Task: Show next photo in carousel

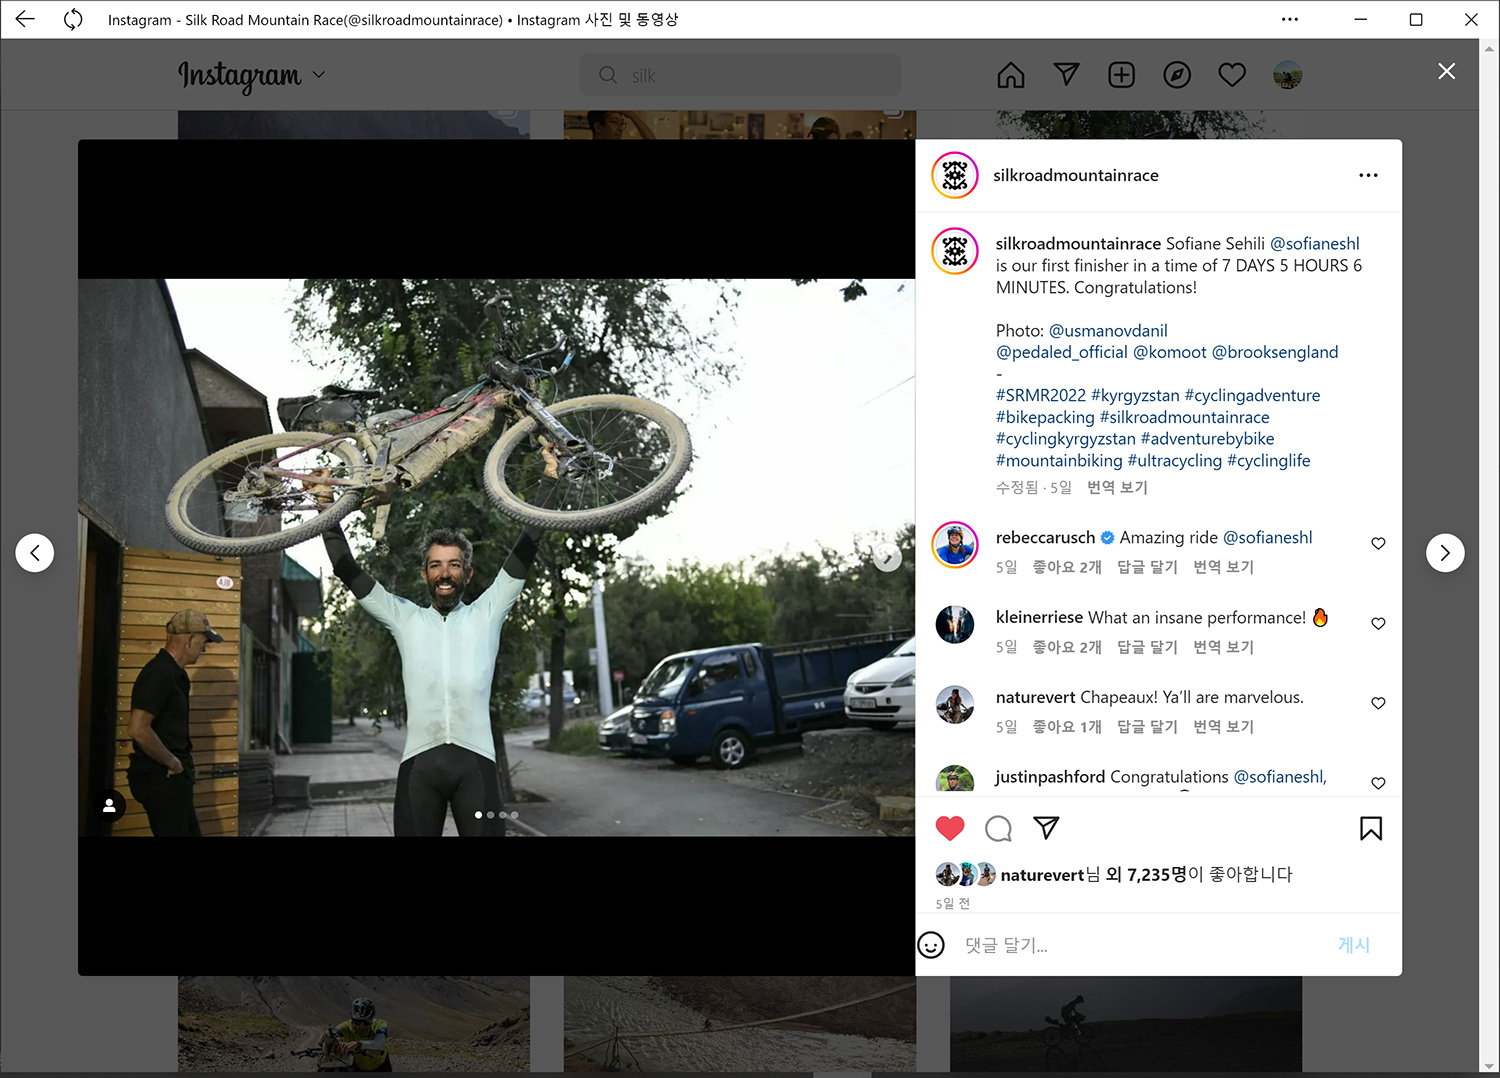Action: click(x=887, y=558)
